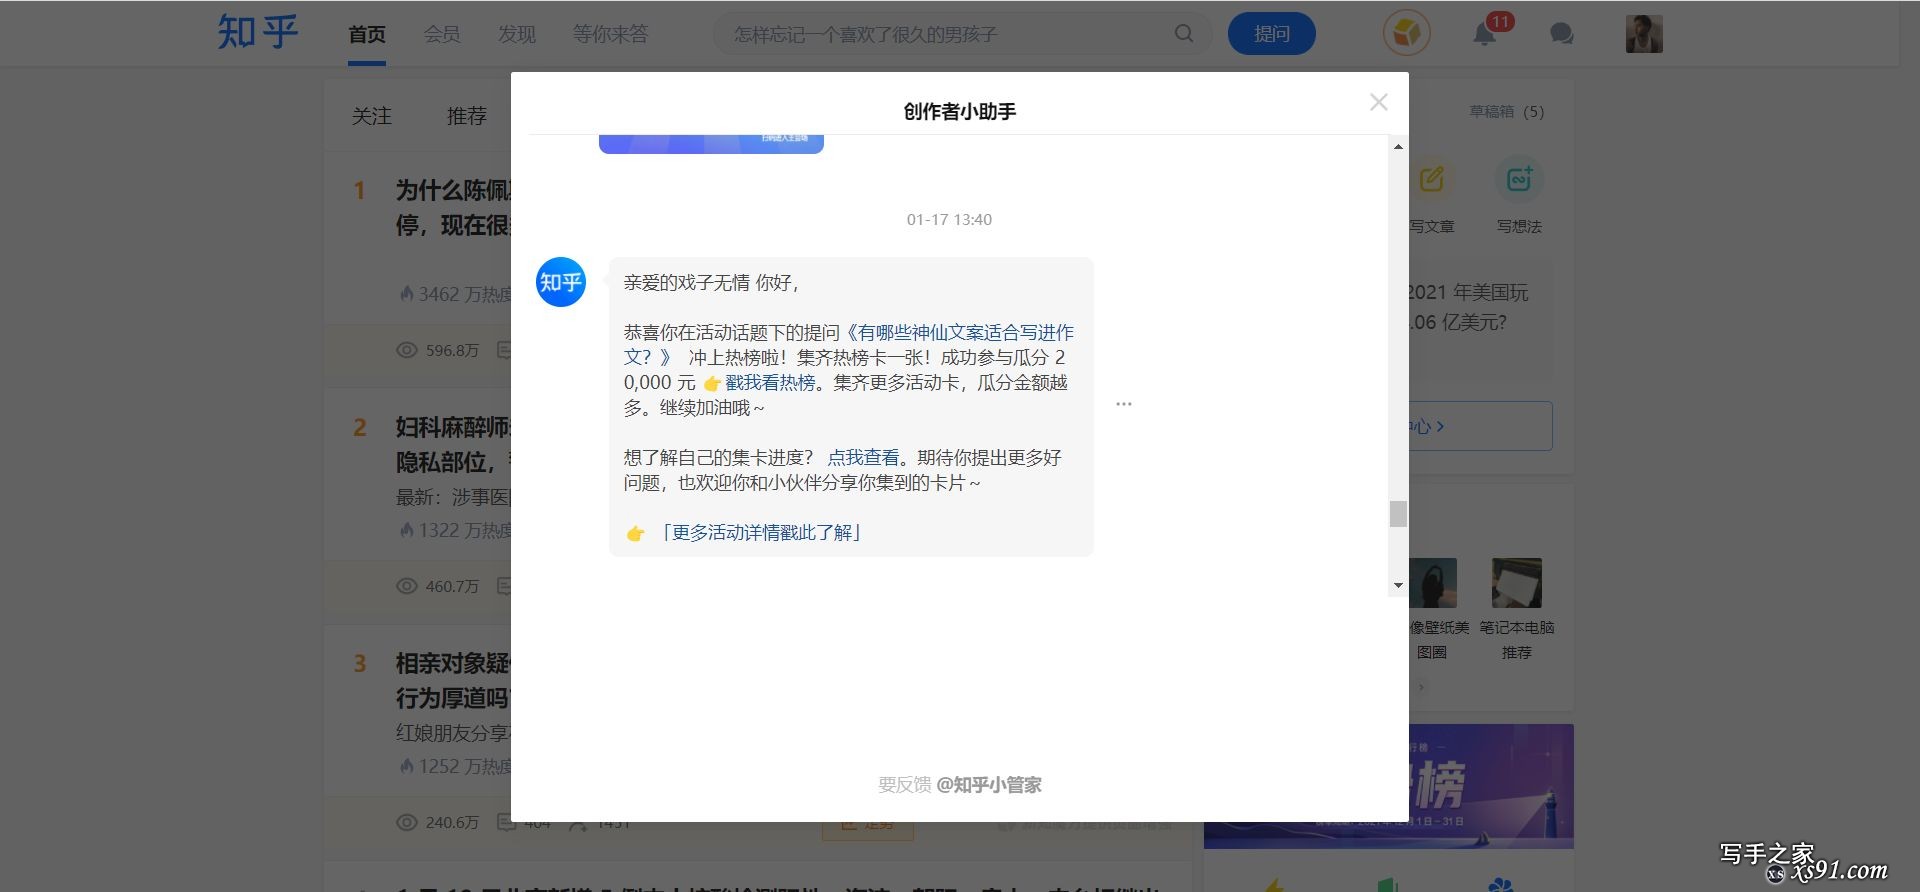Click the 知乎 sender avatar in dialog
Image resolution: width=1920 pixels, height=892 pixels.
561,282
